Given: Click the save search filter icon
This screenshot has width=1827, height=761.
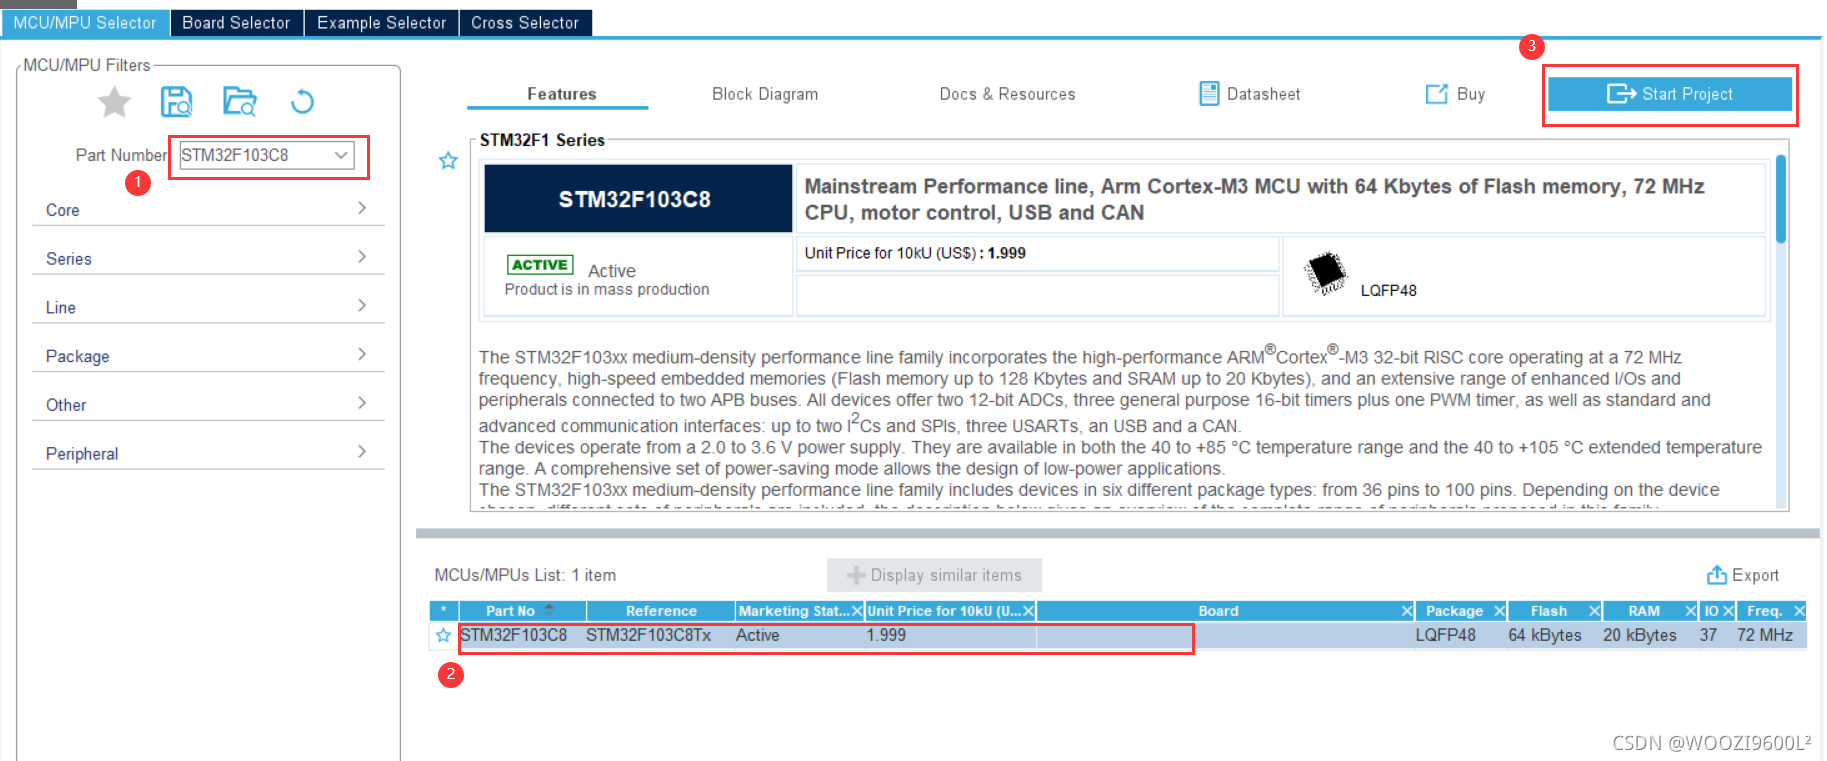Looking at the screenshot, I should point(177,101).
